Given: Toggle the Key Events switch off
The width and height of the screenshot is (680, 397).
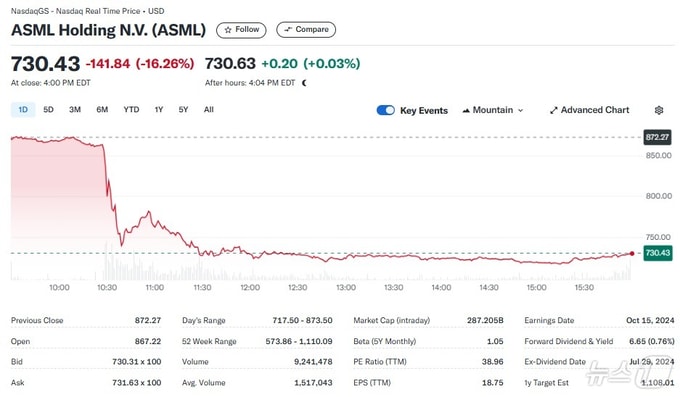Looking at the screenshot, I should click(x=386, y=110).
